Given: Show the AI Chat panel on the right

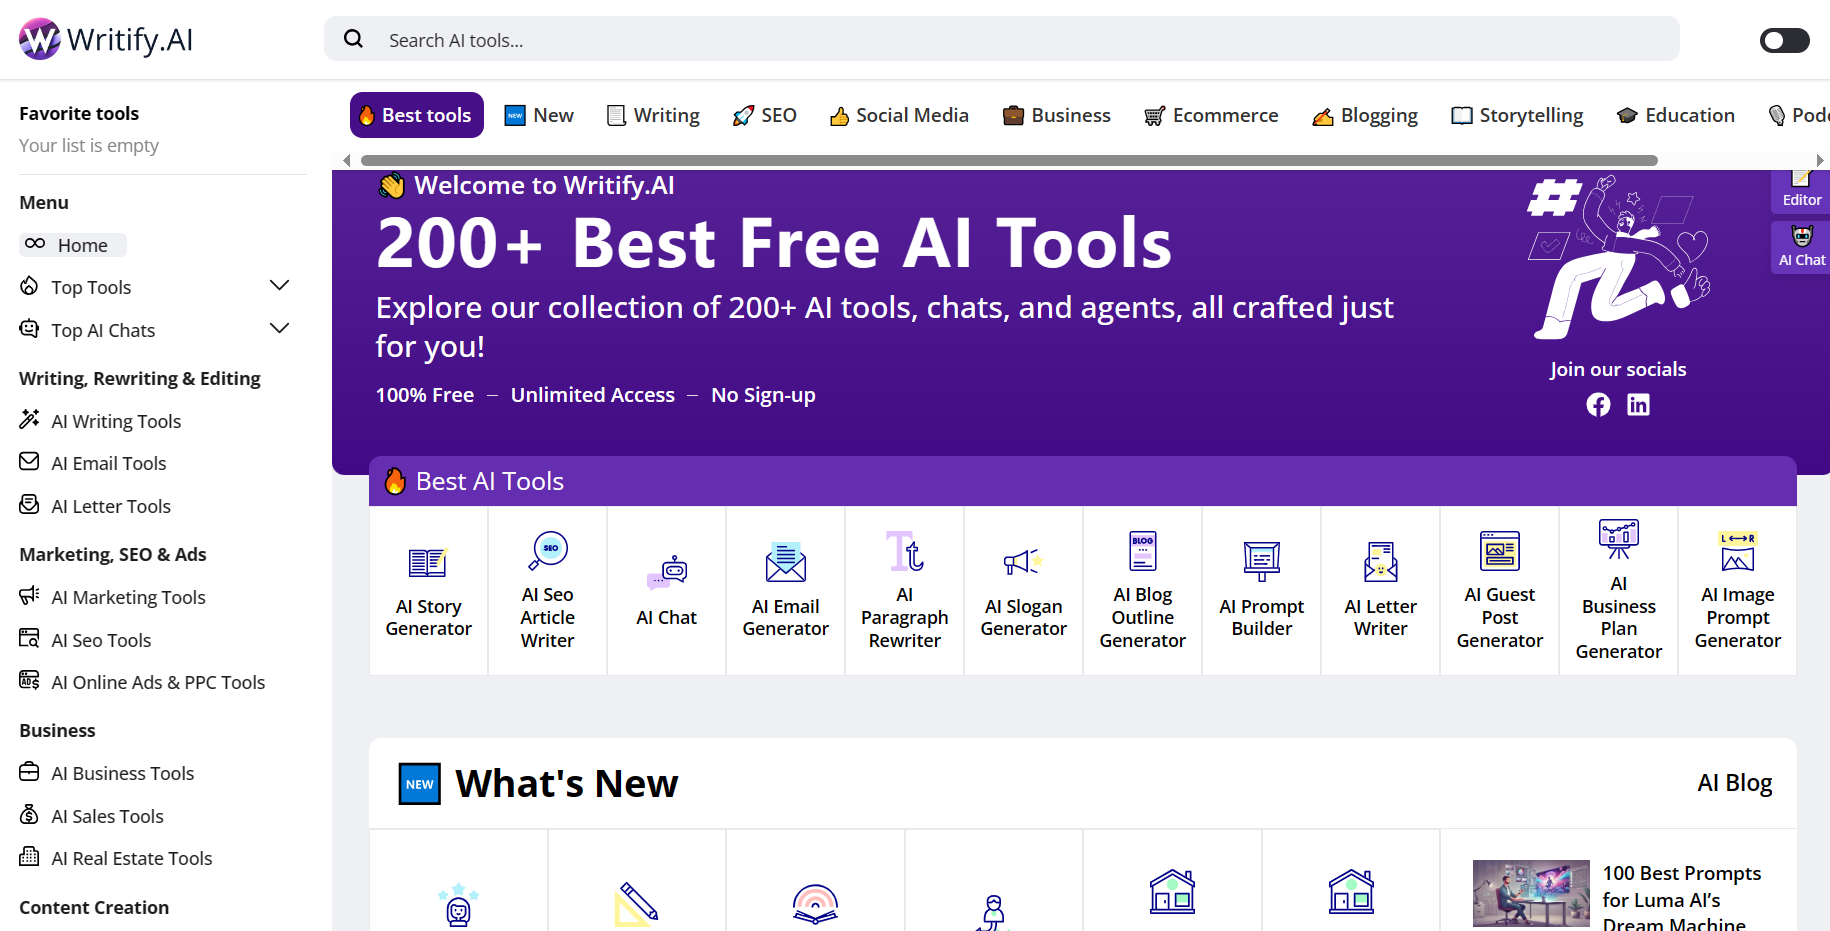Looking at the screenshot, I should click(1801, 248).
